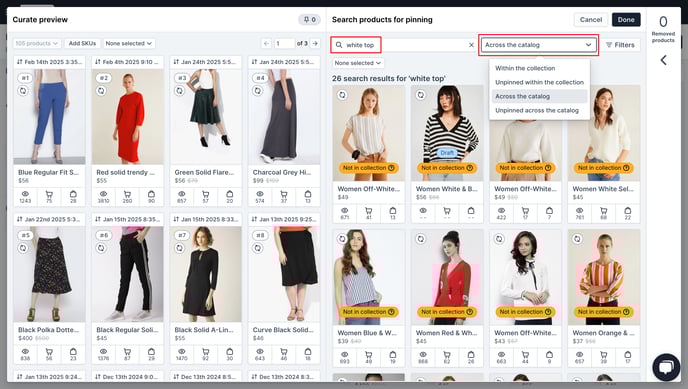Screen dimensions: 688x389
Task: Choose Unpinned within the collection option
Action: (539, 82)
